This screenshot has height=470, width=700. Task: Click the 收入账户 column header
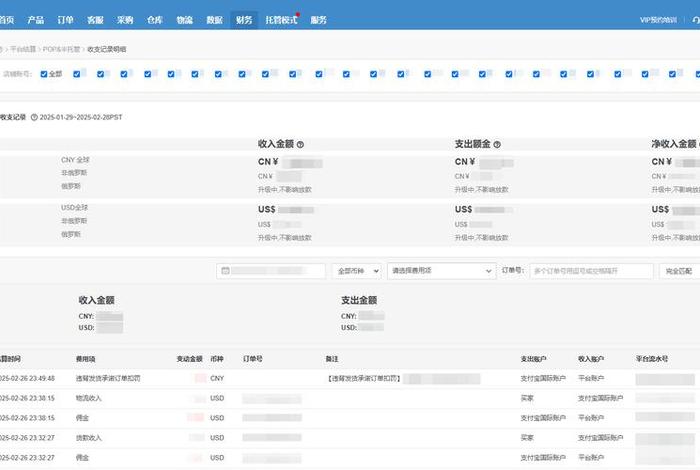pos(591,359)
